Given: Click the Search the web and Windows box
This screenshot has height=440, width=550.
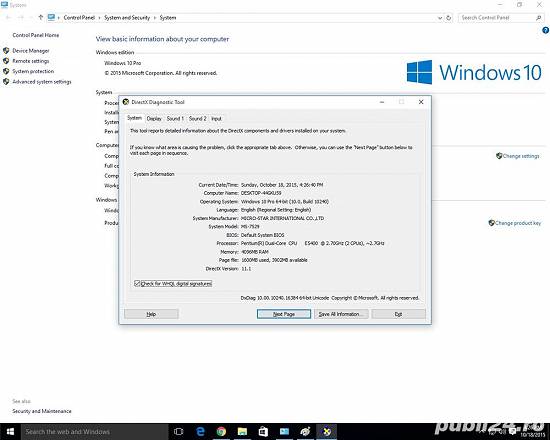Looking at the screenshot, I should click(95, 432).
